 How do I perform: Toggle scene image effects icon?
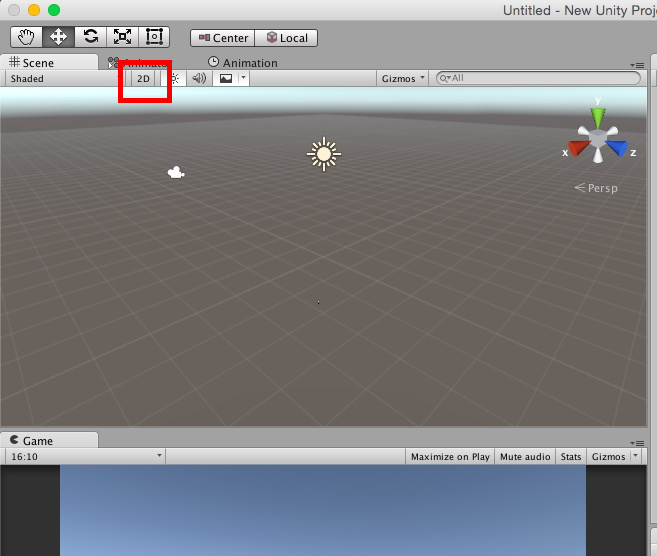226,79
